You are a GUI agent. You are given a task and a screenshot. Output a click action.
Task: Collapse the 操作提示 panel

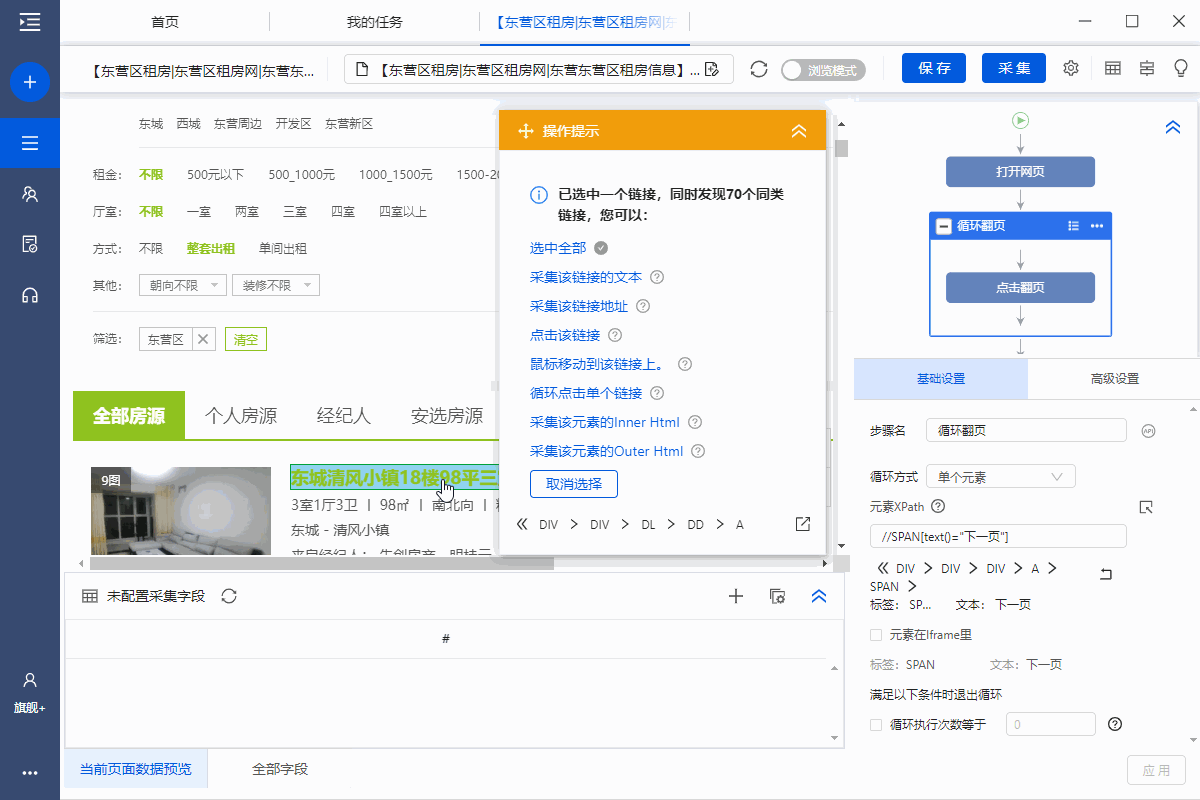pos(798,131)
